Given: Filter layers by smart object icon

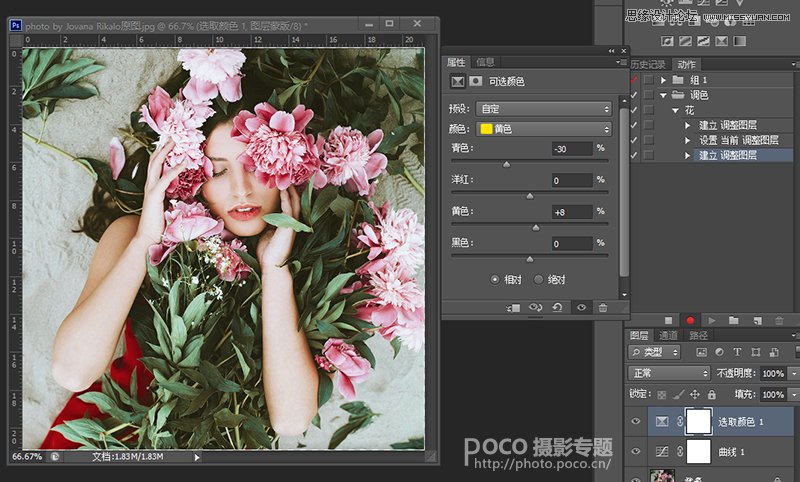Looking at the screenshot, I should [774, 352].
